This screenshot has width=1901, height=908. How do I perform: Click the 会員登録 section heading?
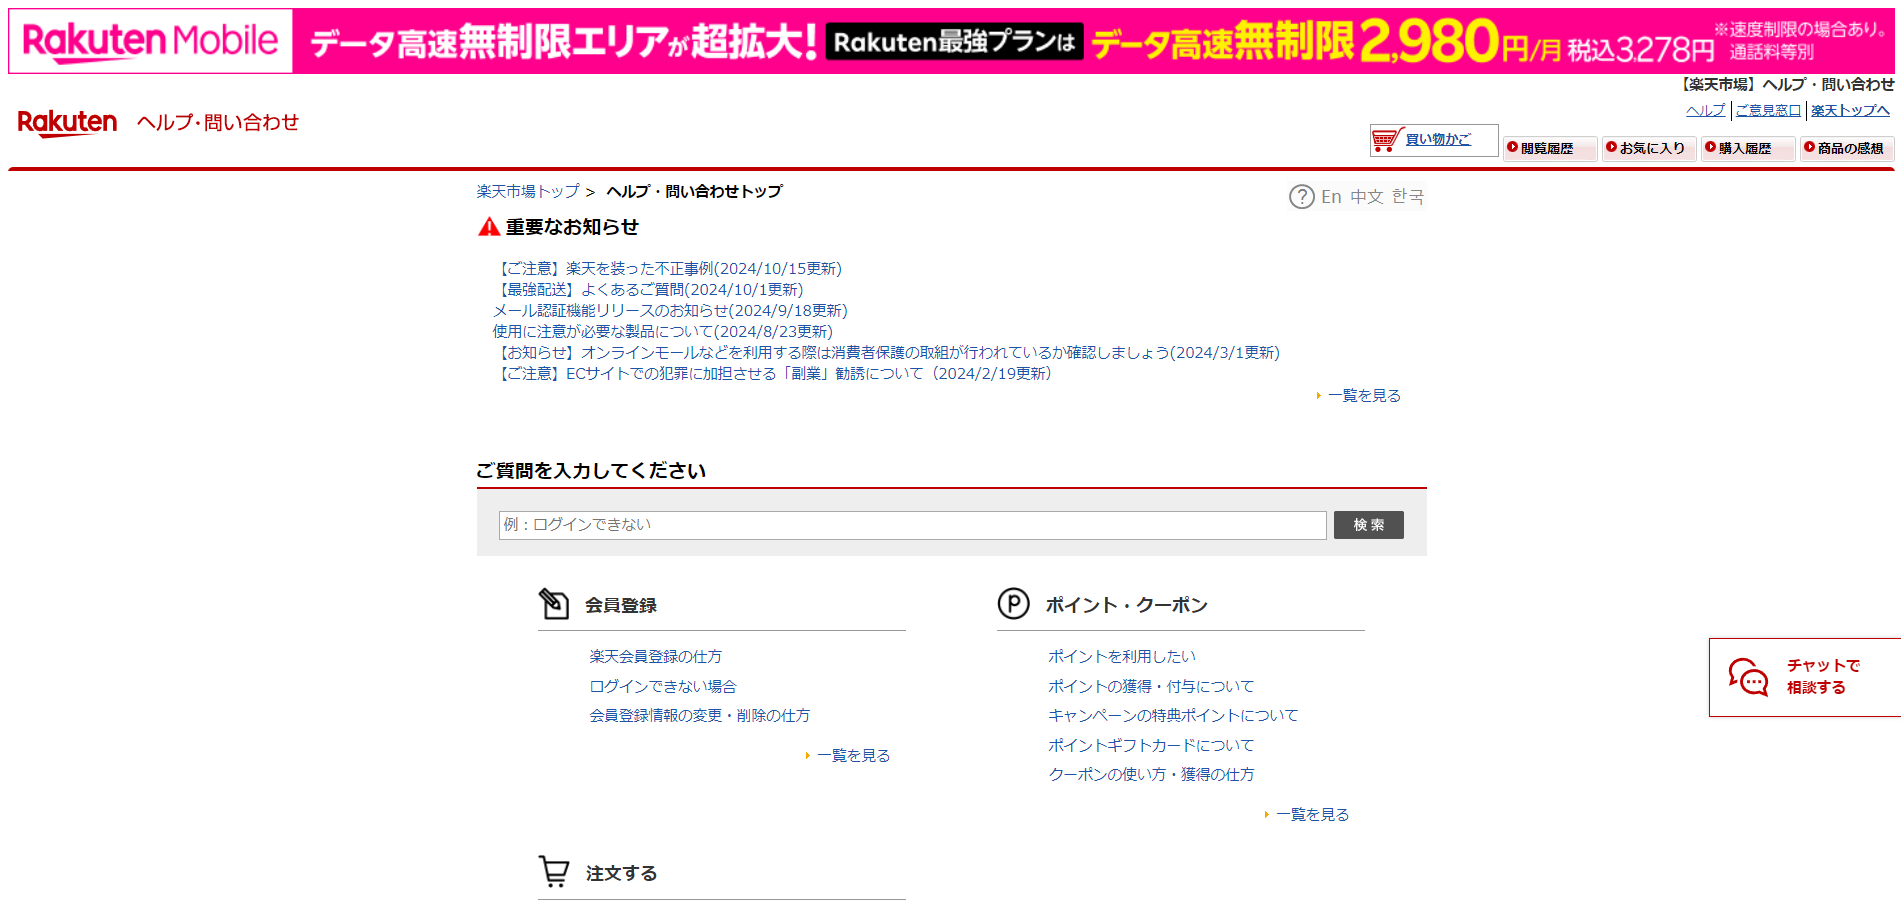(x=621, y=606)
